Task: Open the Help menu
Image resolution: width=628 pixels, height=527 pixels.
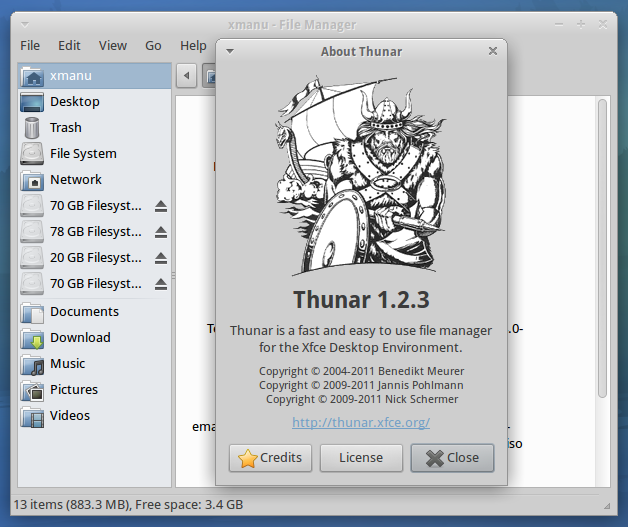Action: (193, 46)
